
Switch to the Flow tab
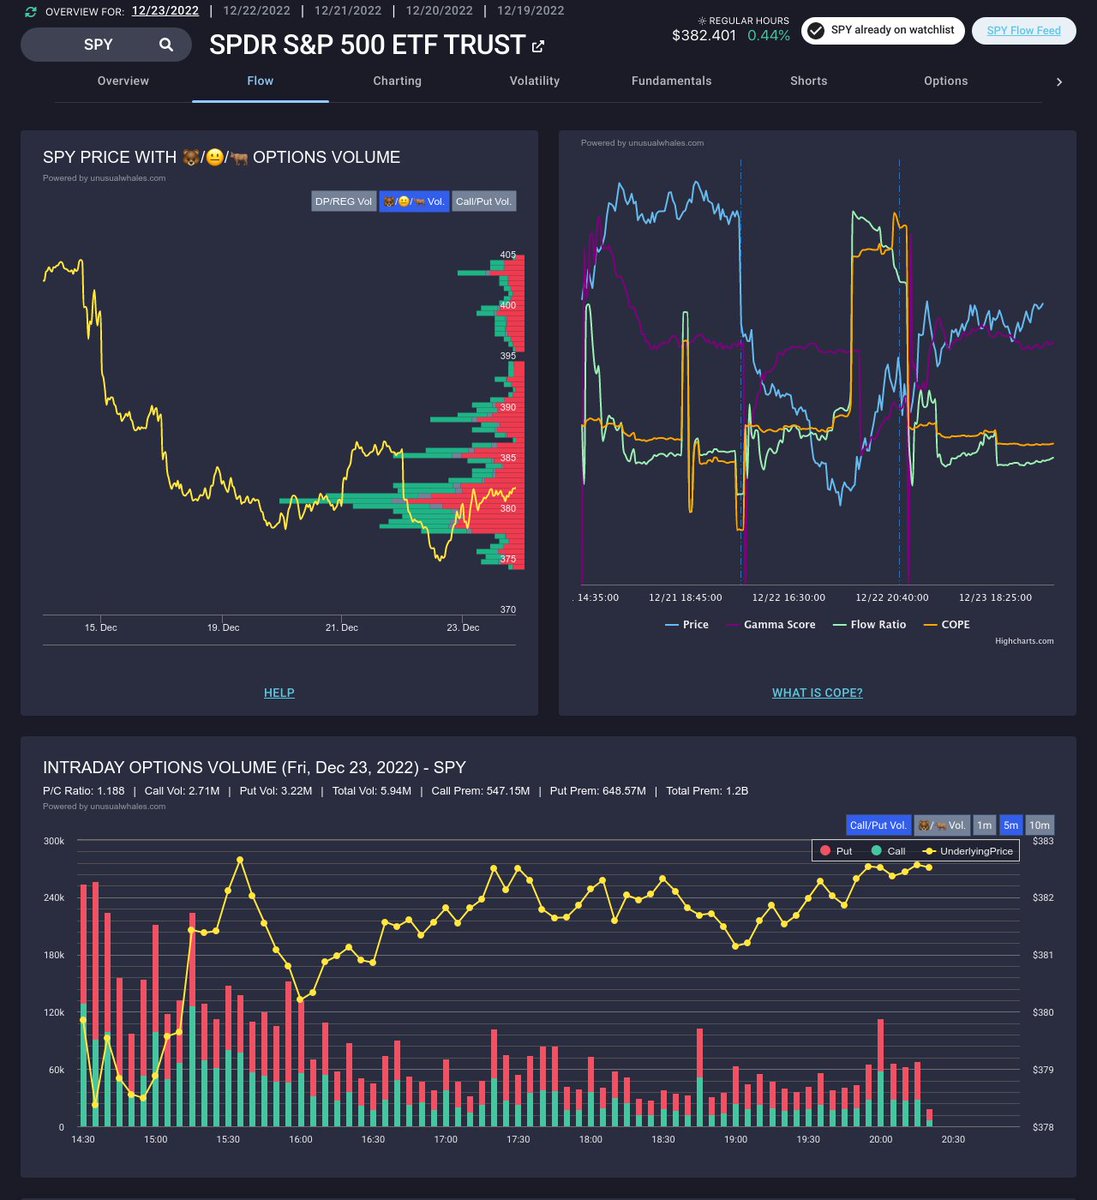260,81
